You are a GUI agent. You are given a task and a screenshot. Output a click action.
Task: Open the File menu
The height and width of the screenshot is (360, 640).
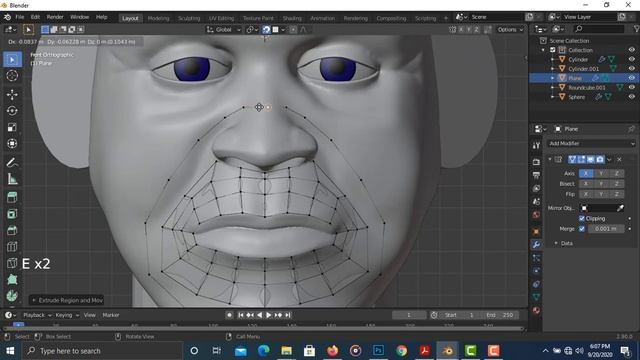pos(20,17)
